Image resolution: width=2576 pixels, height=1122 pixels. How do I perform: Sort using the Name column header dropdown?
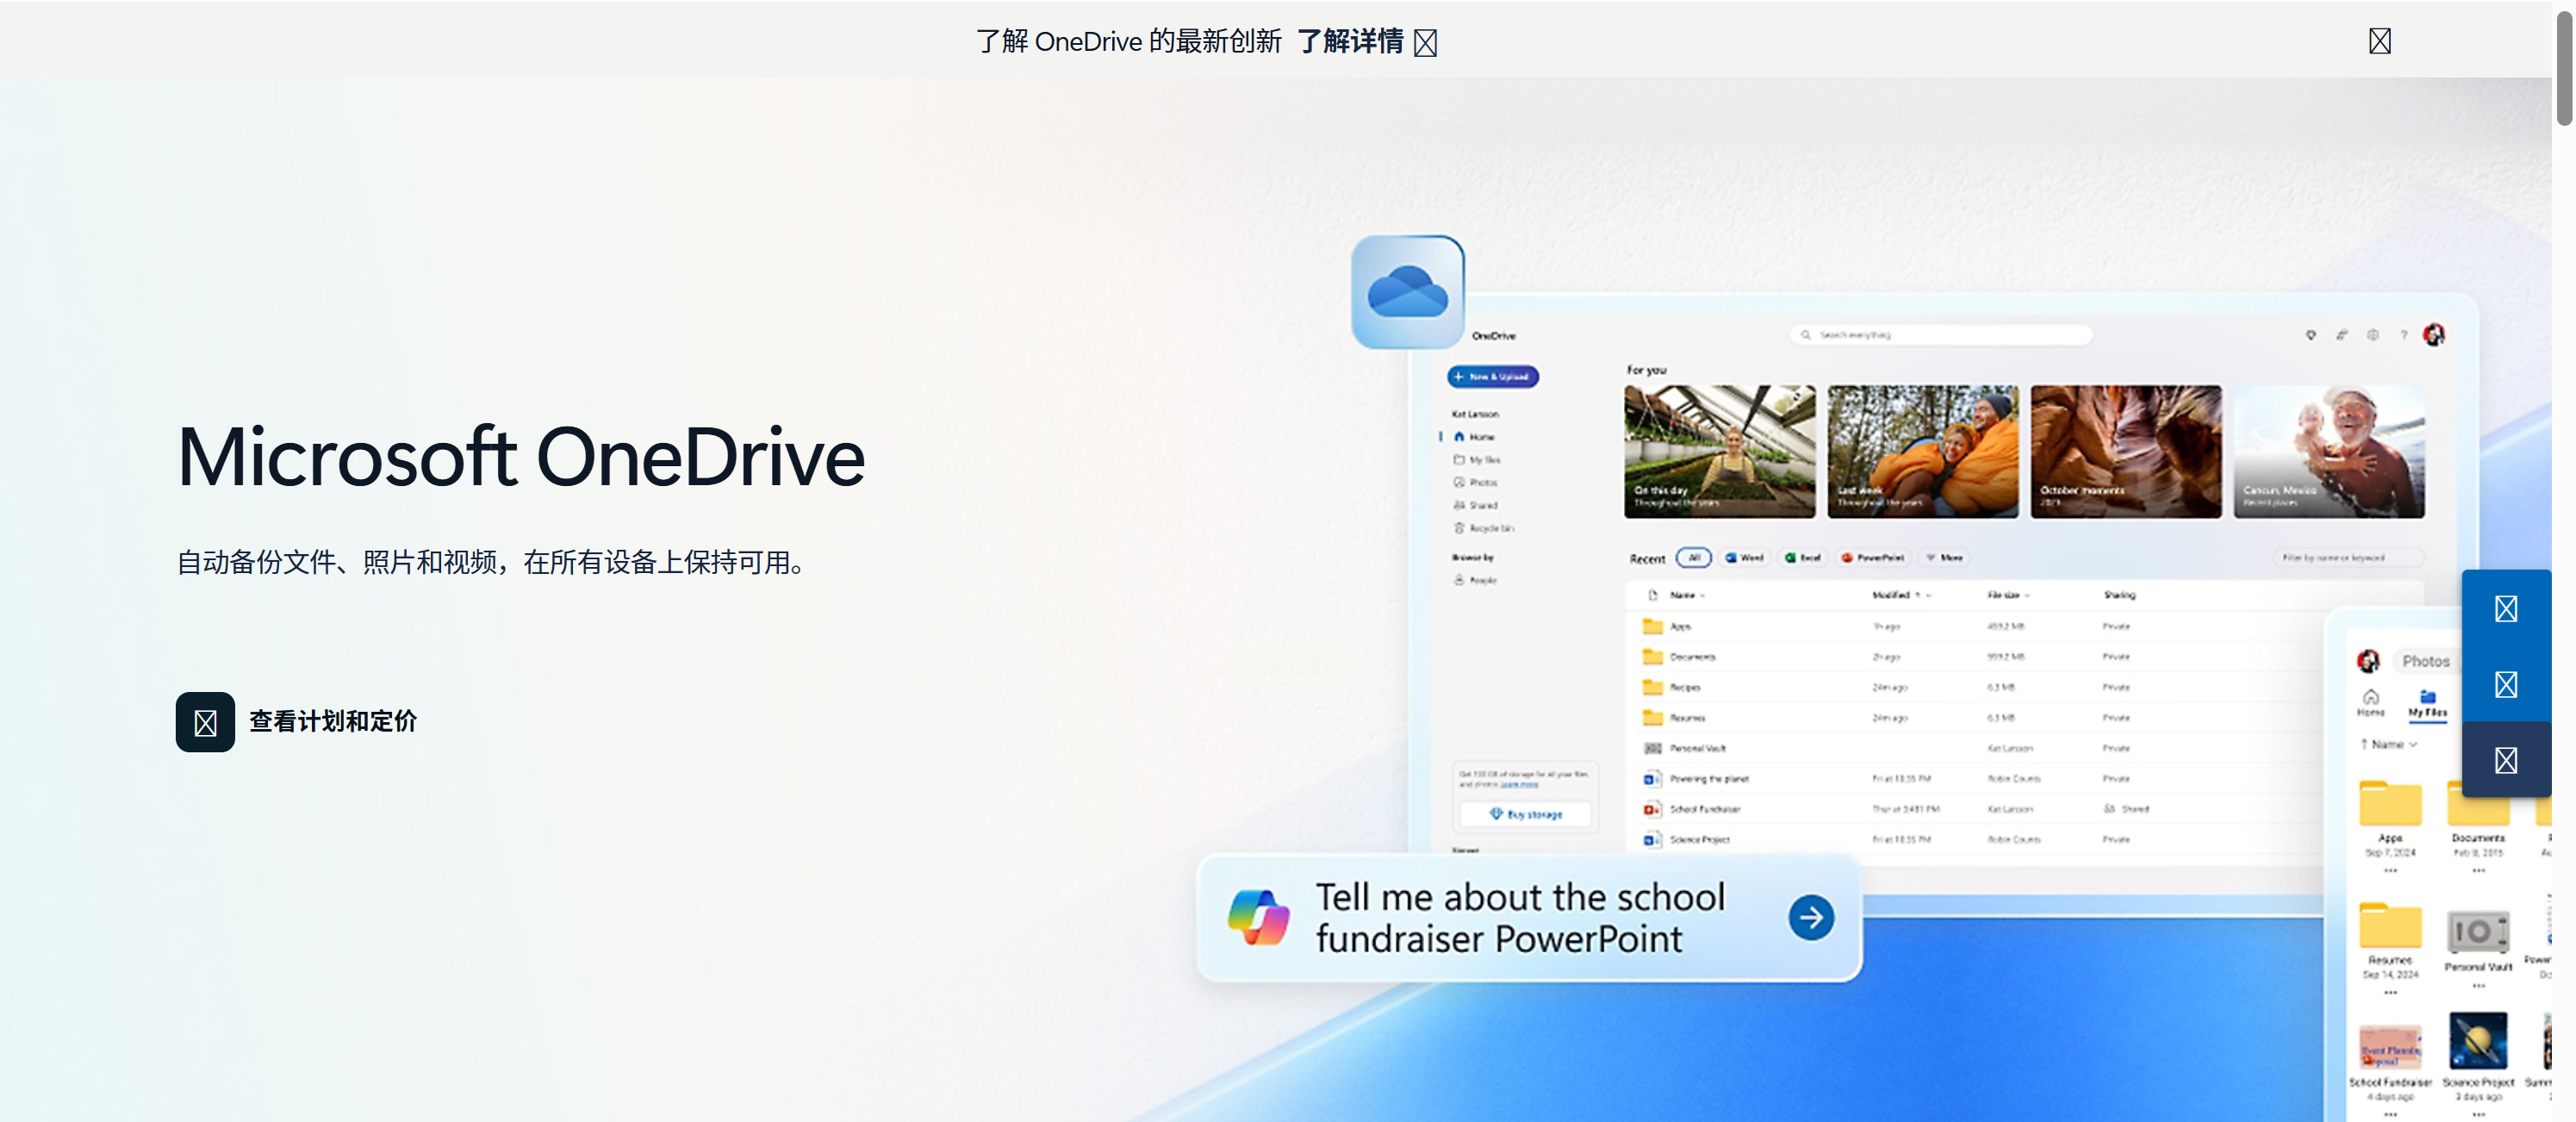coord(1687,595)
